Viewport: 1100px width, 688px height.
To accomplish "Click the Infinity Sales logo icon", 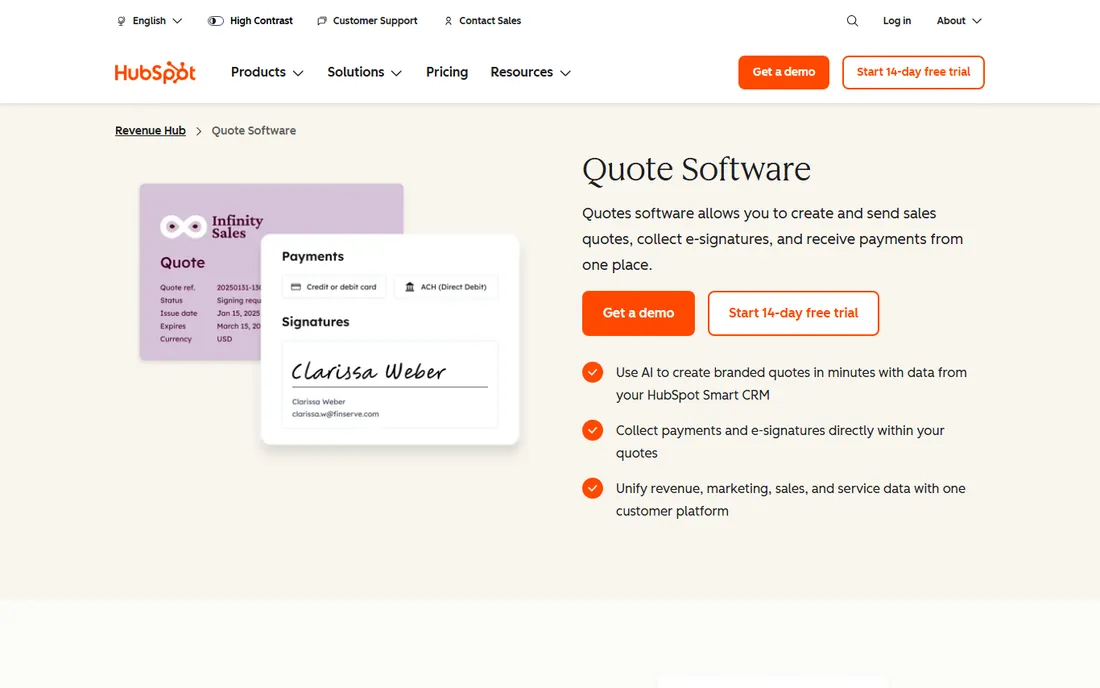I will tap(183, 227).
